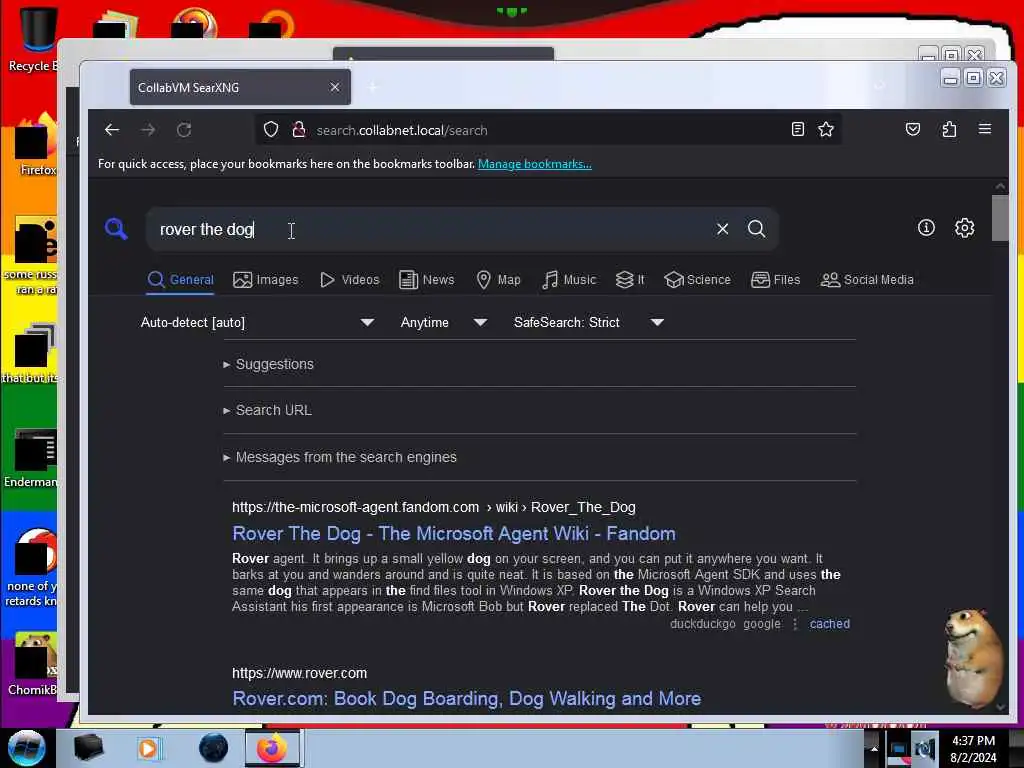Open the Auto-detect language dropdown
Viewport: 1024px width, 768px height.
click(257, 322)
